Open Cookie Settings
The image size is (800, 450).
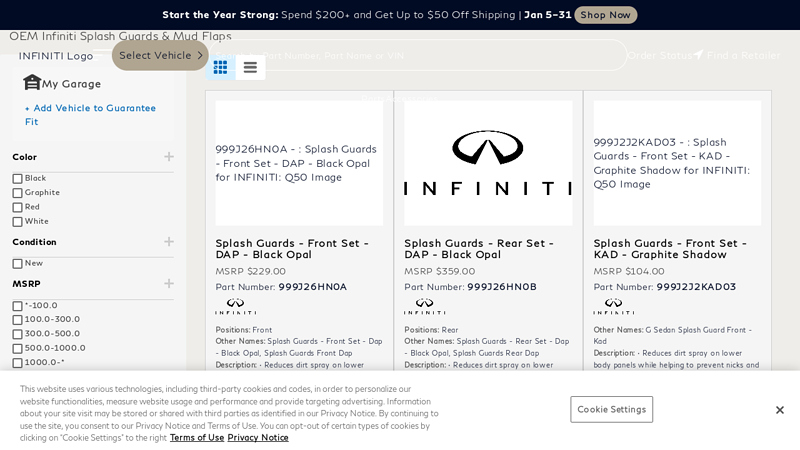(x=611, y=409)
